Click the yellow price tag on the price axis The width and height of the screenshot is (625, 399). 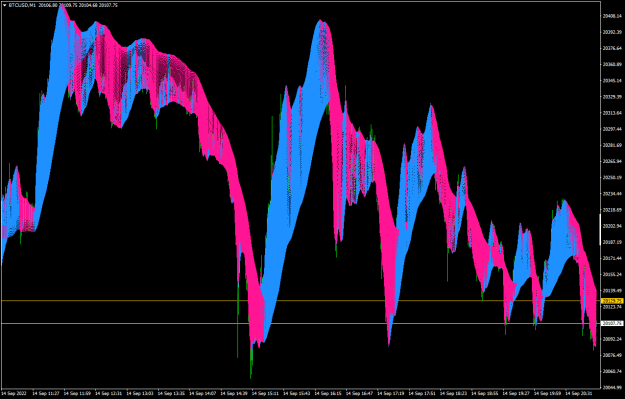pos(612,301)
